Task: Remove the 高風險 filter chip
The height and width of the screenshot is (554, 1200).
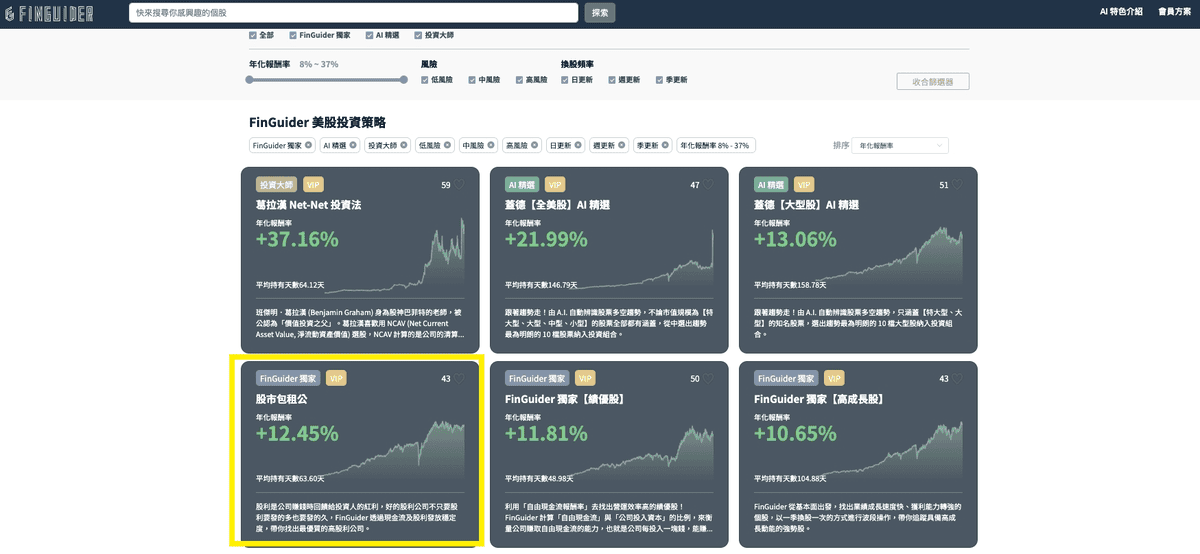Action: [535, 145]
